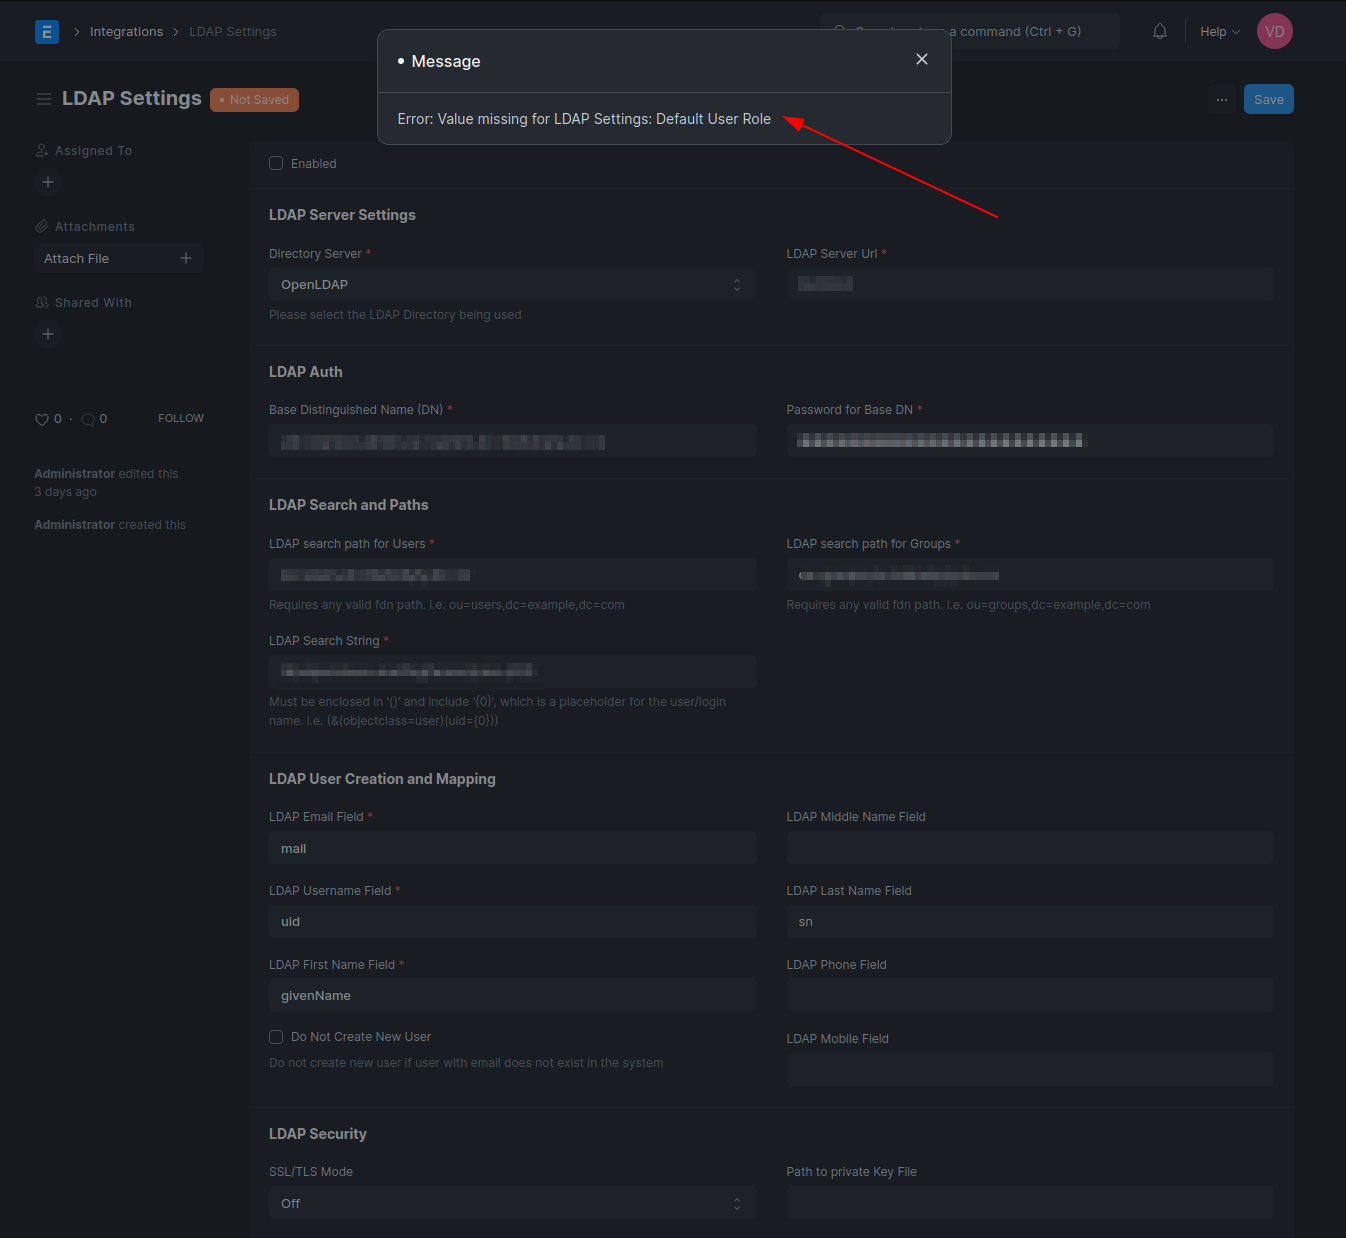Share the document via the Shared With plus icon
The width and height of the screenshot is (1346, 1238).
47,334
